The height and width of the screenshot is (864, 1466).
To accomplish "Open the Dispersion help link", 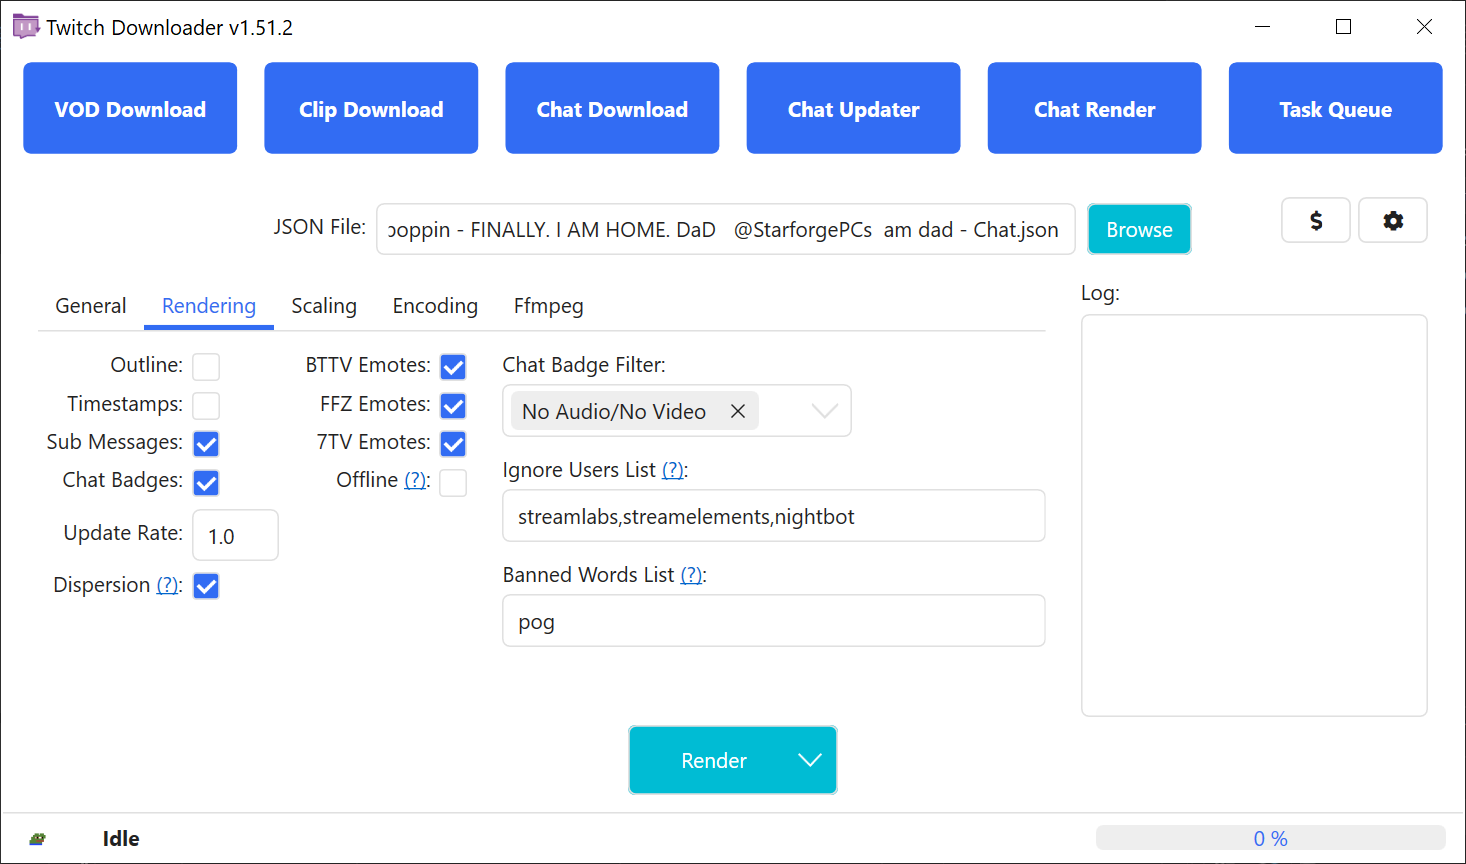I will click(168, 585).
